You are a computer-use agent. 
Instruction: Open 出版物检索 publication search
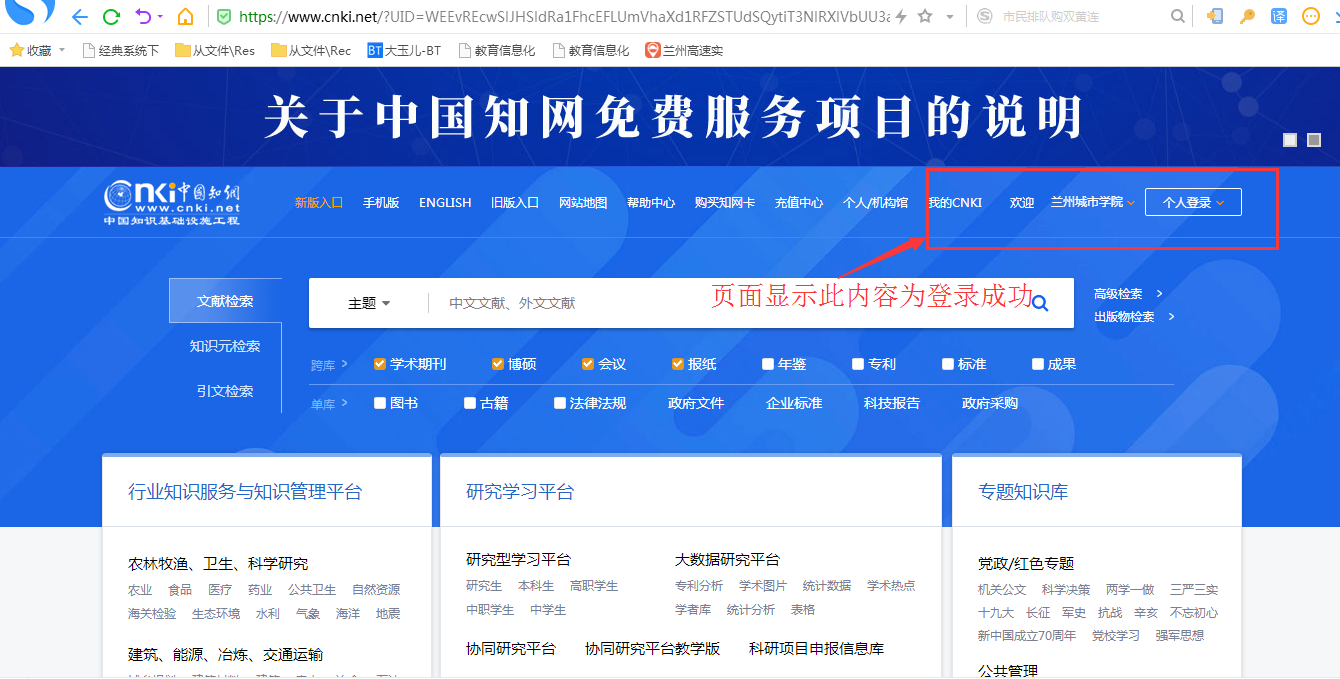pyautogui.click(x=1134, y=317)
